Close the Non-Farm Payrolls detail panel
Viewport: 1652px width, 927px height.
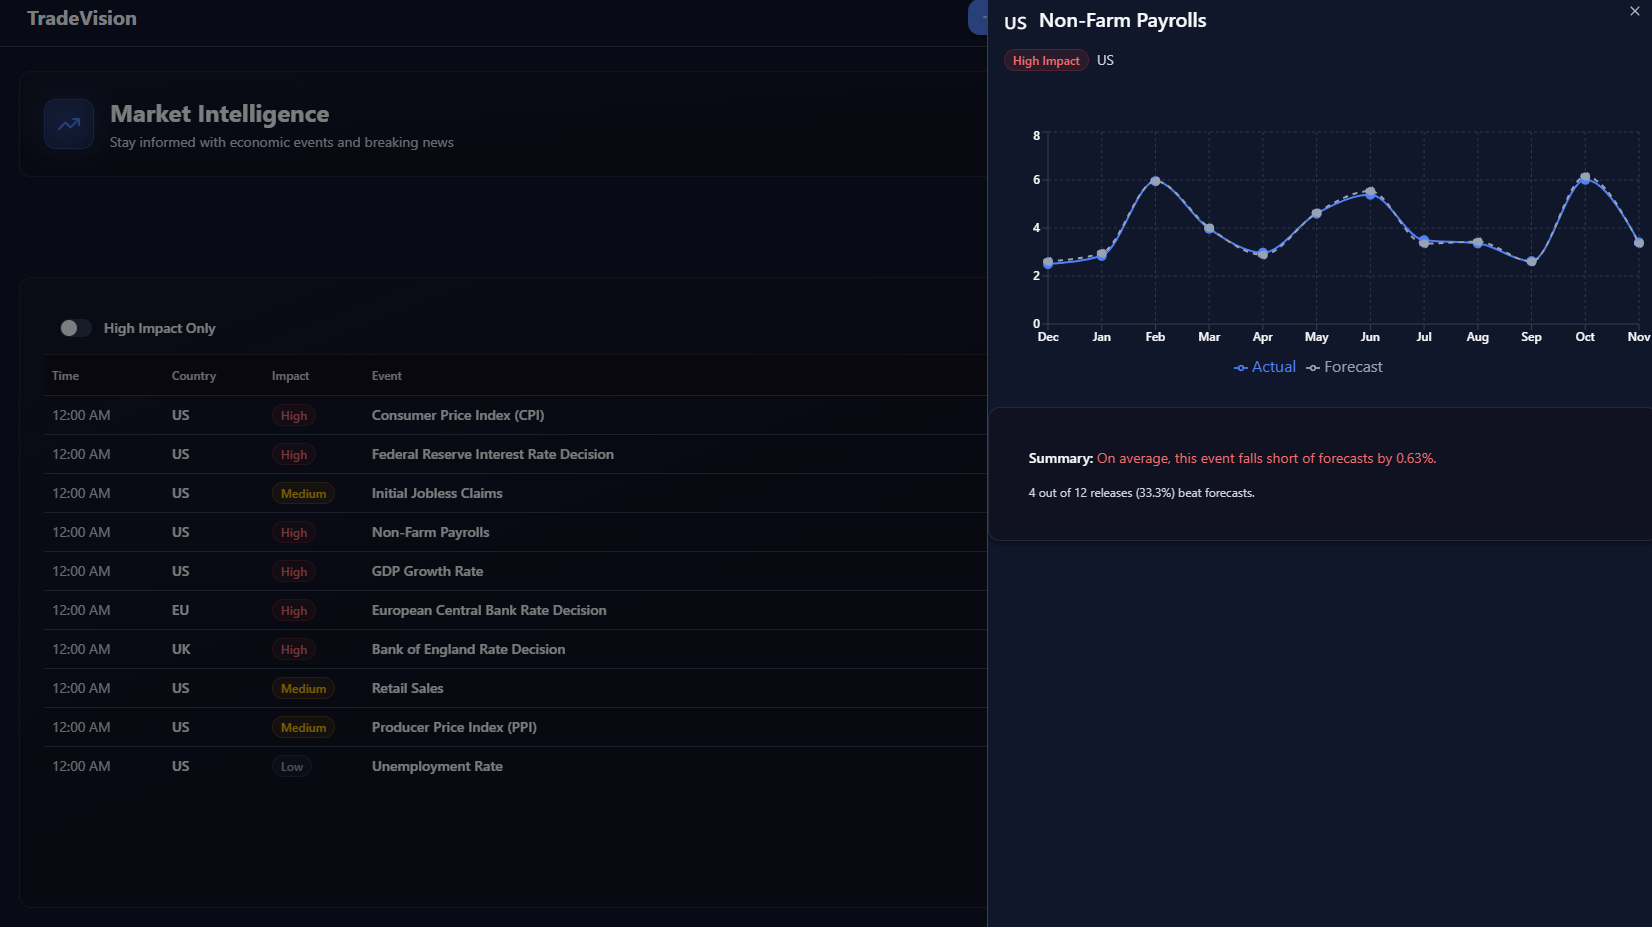(1634, 12)
